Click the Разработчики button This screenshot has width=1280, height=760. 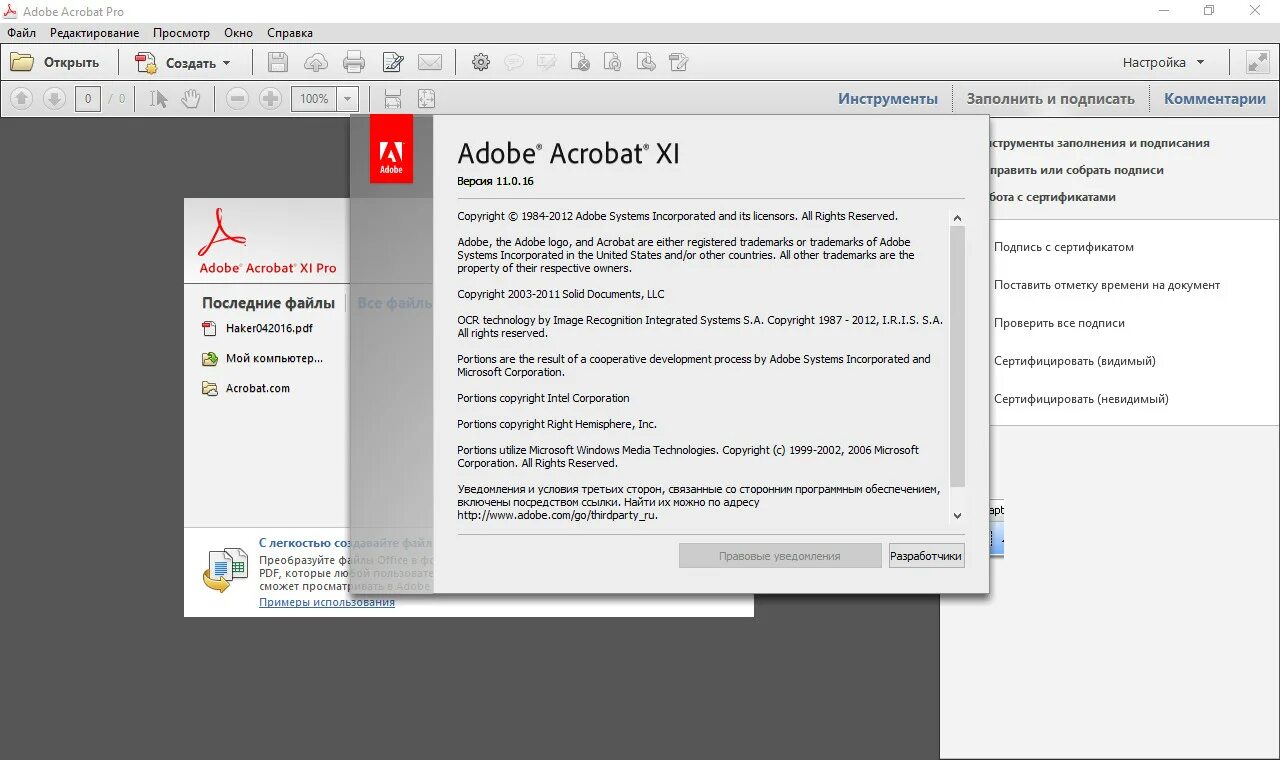coord(926,556)
